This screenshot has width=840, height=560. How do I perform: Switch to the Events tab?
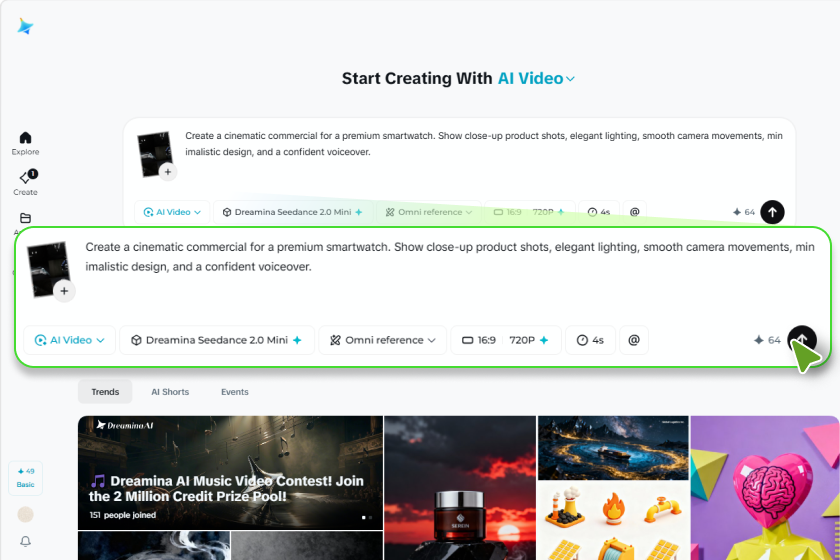235,392
